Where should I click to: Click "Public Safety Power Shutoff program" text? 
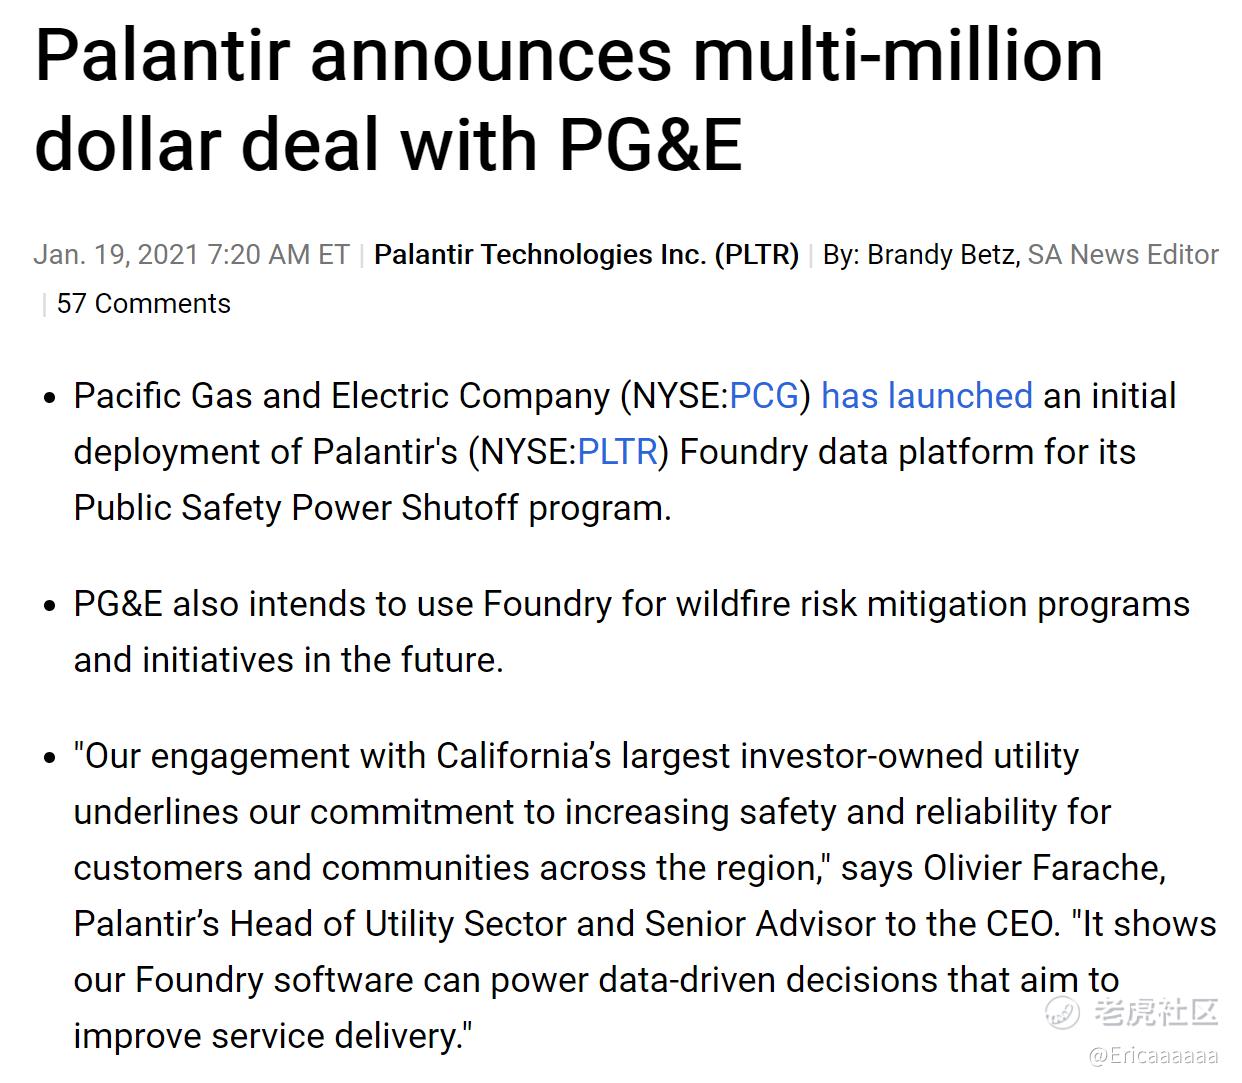[372, 508]
